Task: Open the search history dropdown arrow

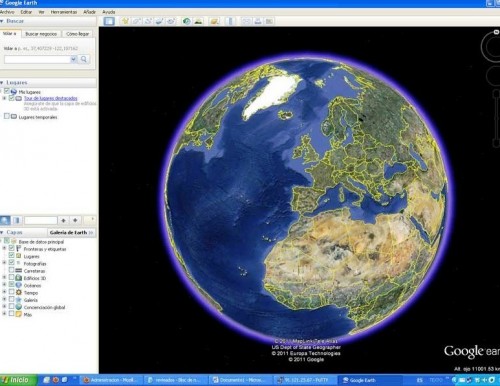Action: tap(73, 59)
